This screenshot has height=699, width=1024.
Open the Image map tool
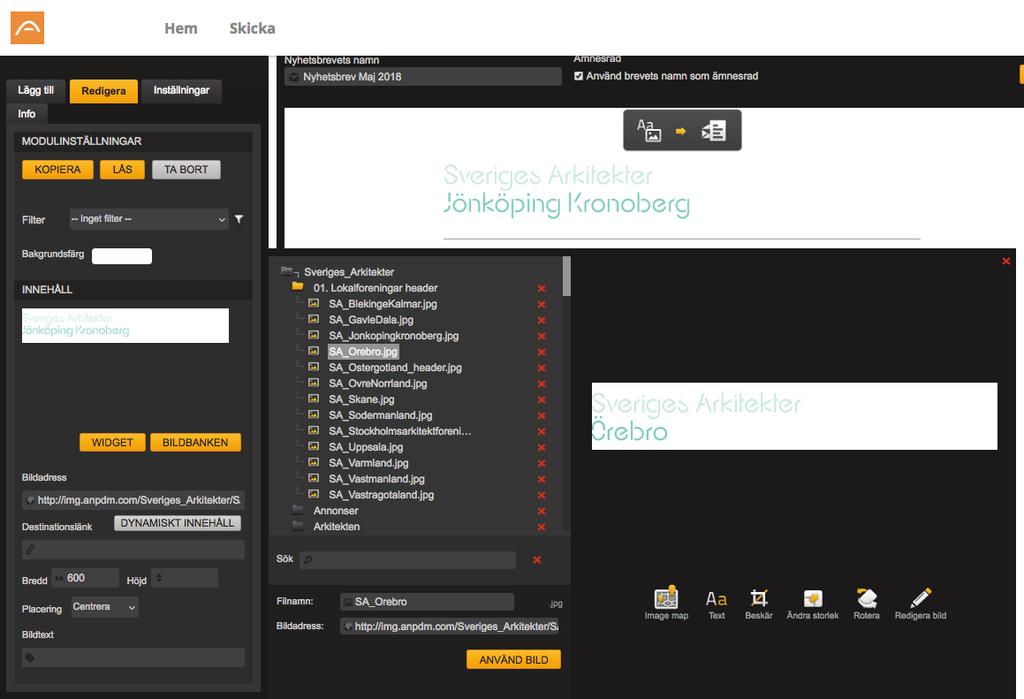click(x=666, y=603)
